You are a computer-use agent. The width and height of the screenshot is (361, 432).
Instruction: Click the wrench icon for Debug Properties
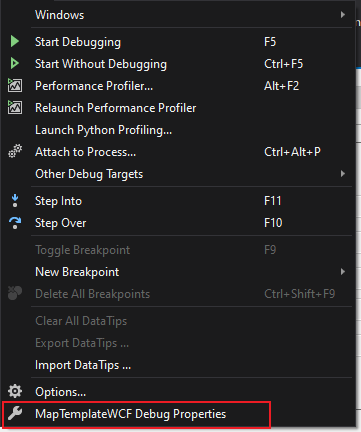(15, 413)
